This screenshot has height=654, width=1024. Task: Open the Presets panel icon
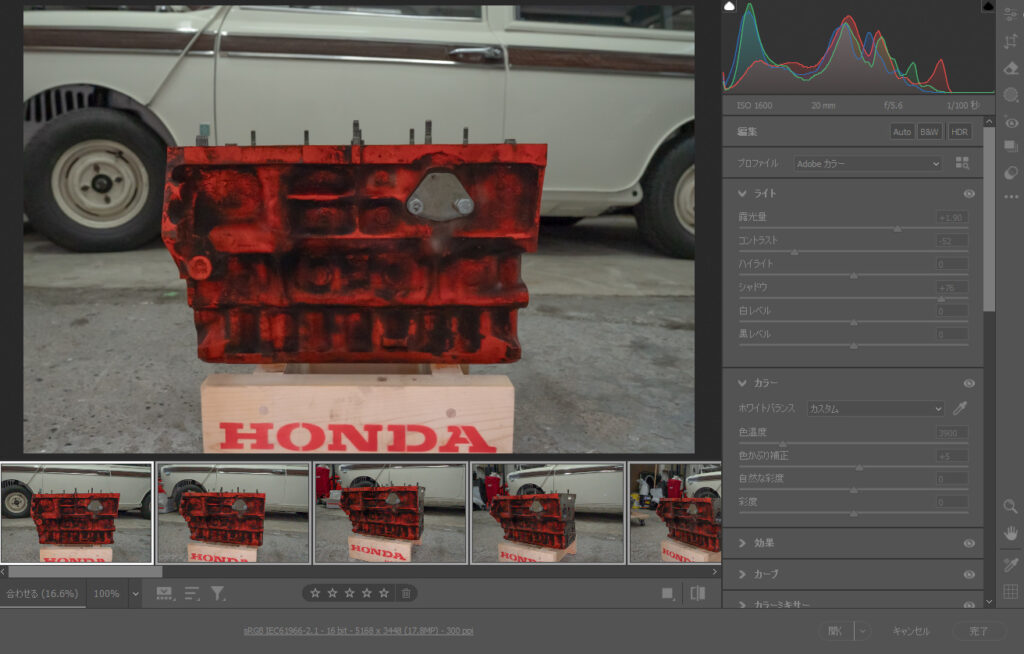pos(1011,172)
